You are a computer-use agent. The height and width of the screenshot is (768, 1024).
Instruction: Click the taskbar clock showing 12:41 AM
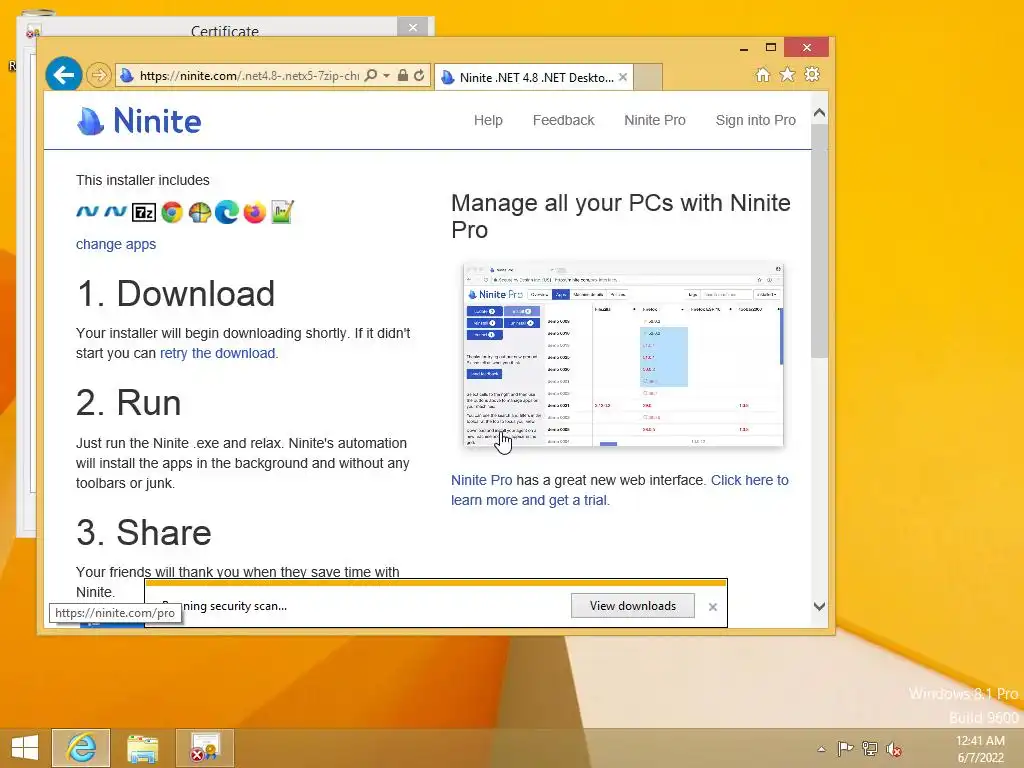pyautogui.click(x=980, y=749)
